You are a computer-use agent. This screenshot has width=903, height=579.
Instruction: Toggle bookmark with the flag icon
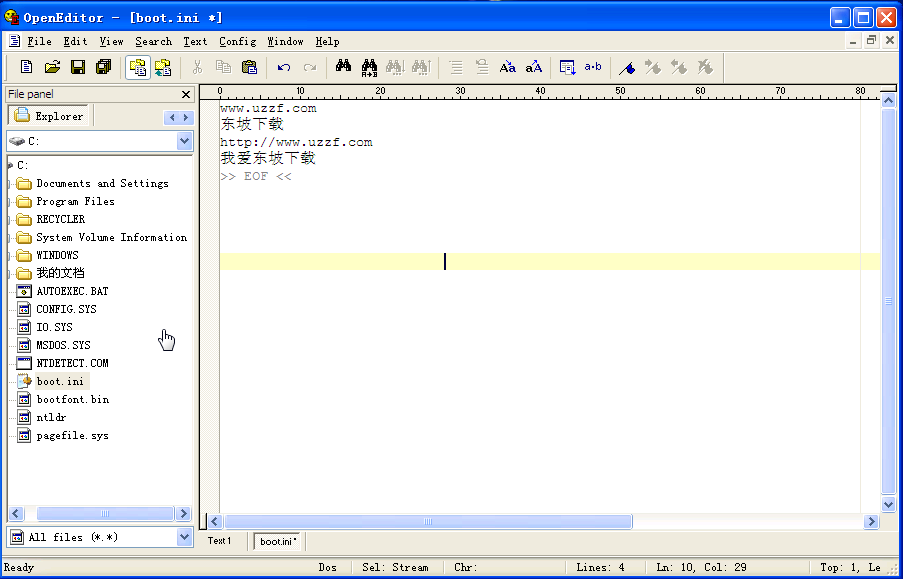pos(627,67)
